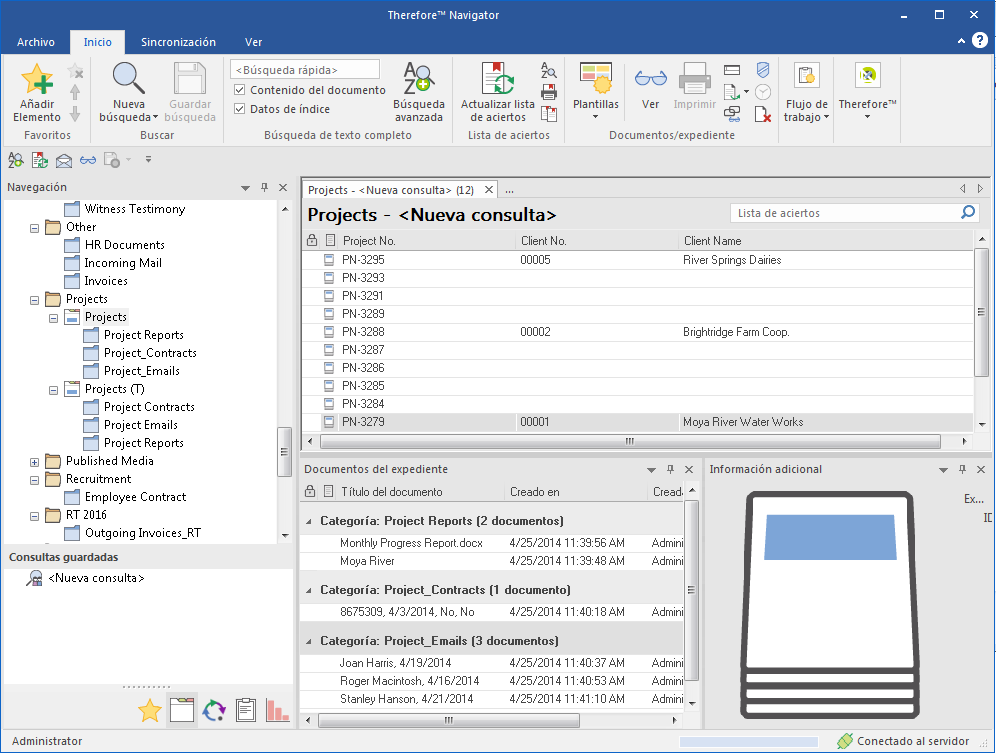Viewport: 996px width, 754px height.
Task: Click the help question mark icon
Action: [x=980, y=41]
